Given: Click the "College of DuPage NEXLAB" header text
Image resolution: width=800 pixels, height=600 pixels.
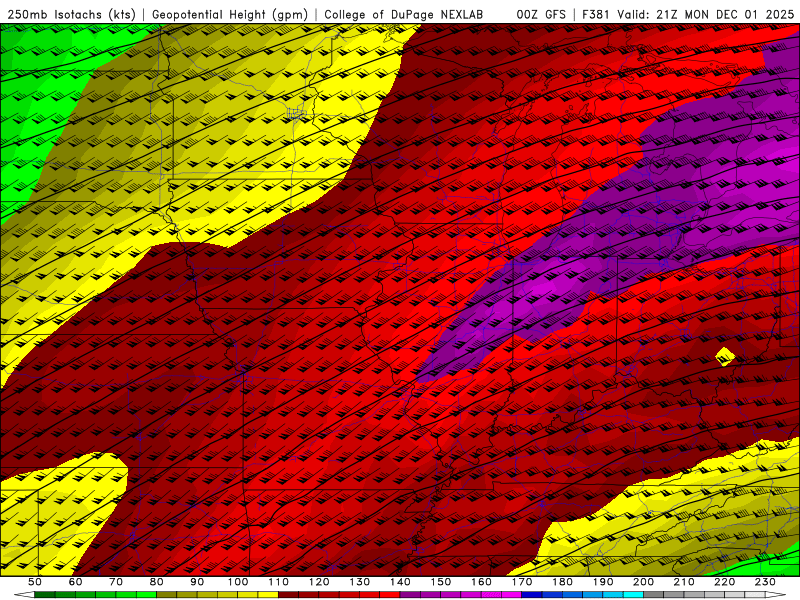Looking at the screenshot, I should click(x=404, y=15).
